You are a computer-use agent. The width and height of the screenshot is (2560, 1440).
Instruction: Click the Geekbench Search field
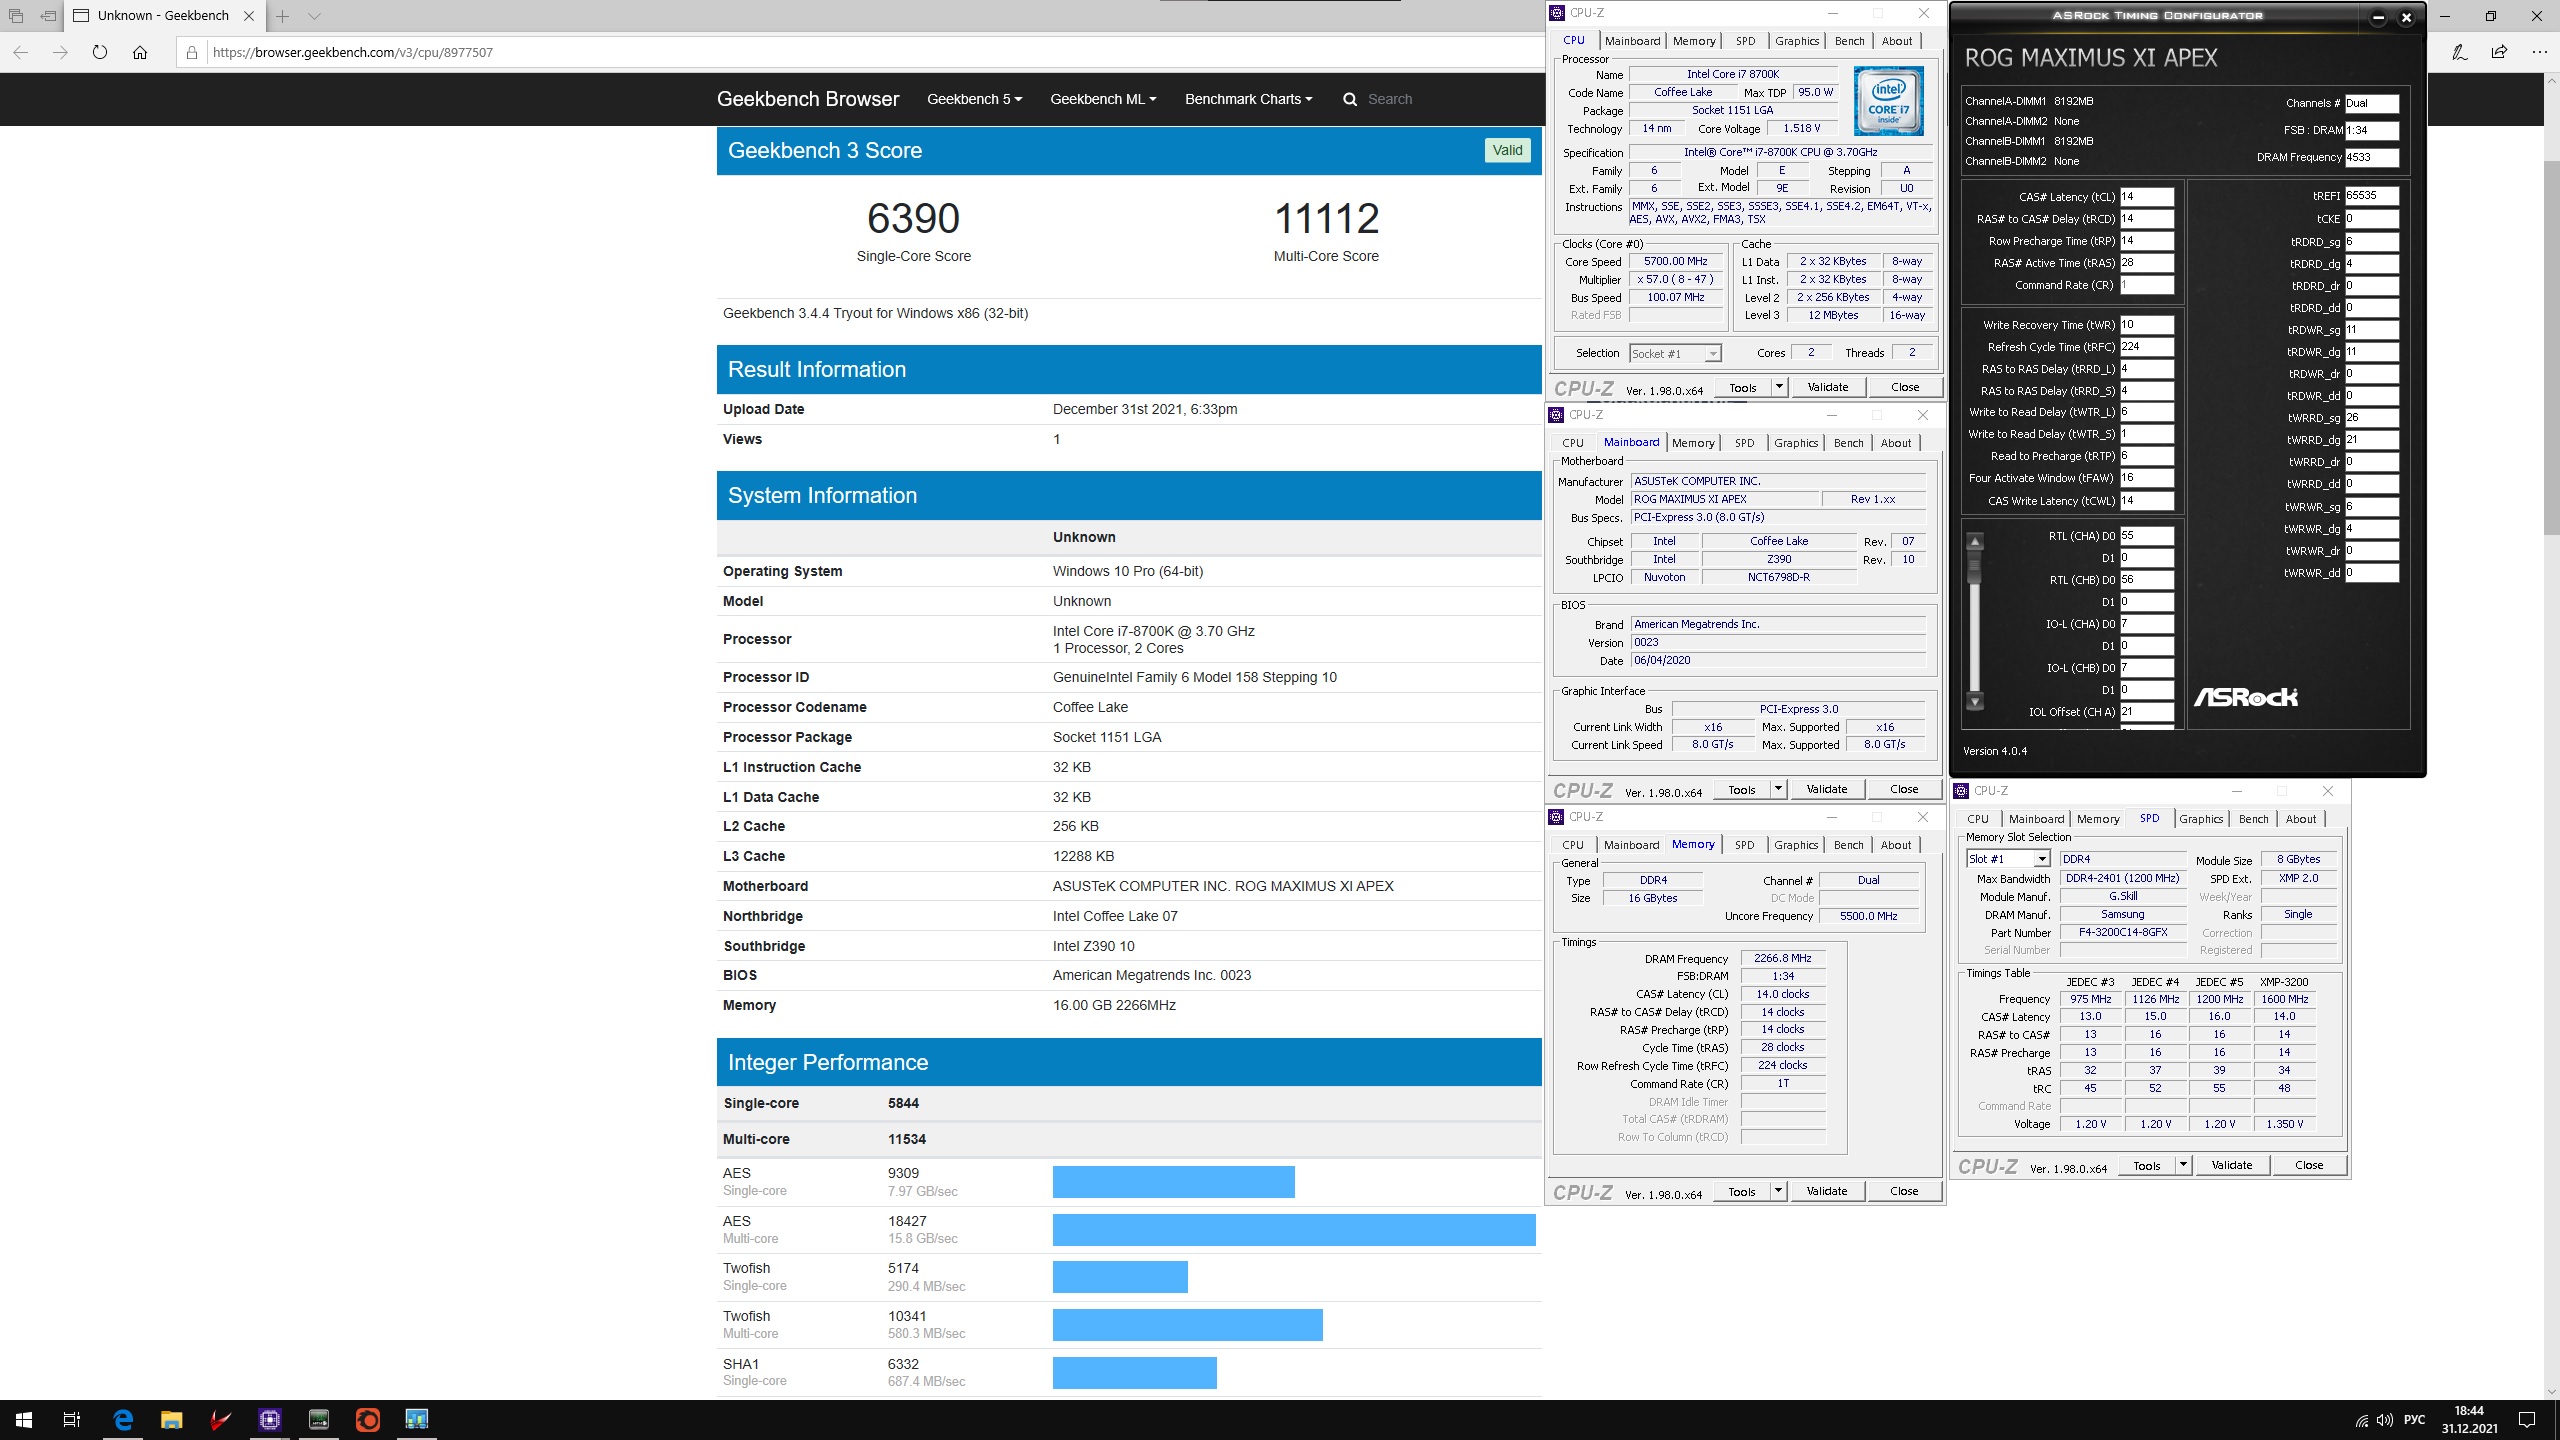(x=1390, y=99)
